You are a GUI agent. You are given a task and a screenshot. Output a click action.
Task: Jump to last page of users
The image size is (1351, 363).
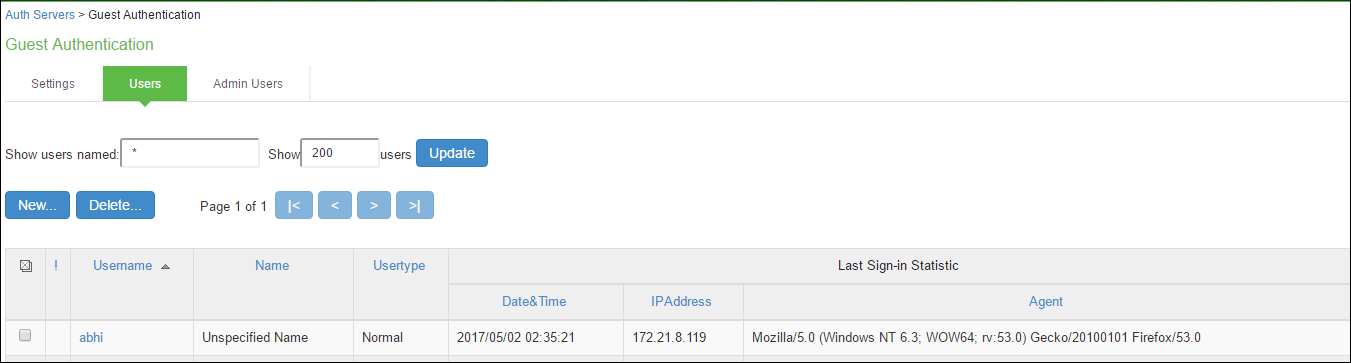415,205
